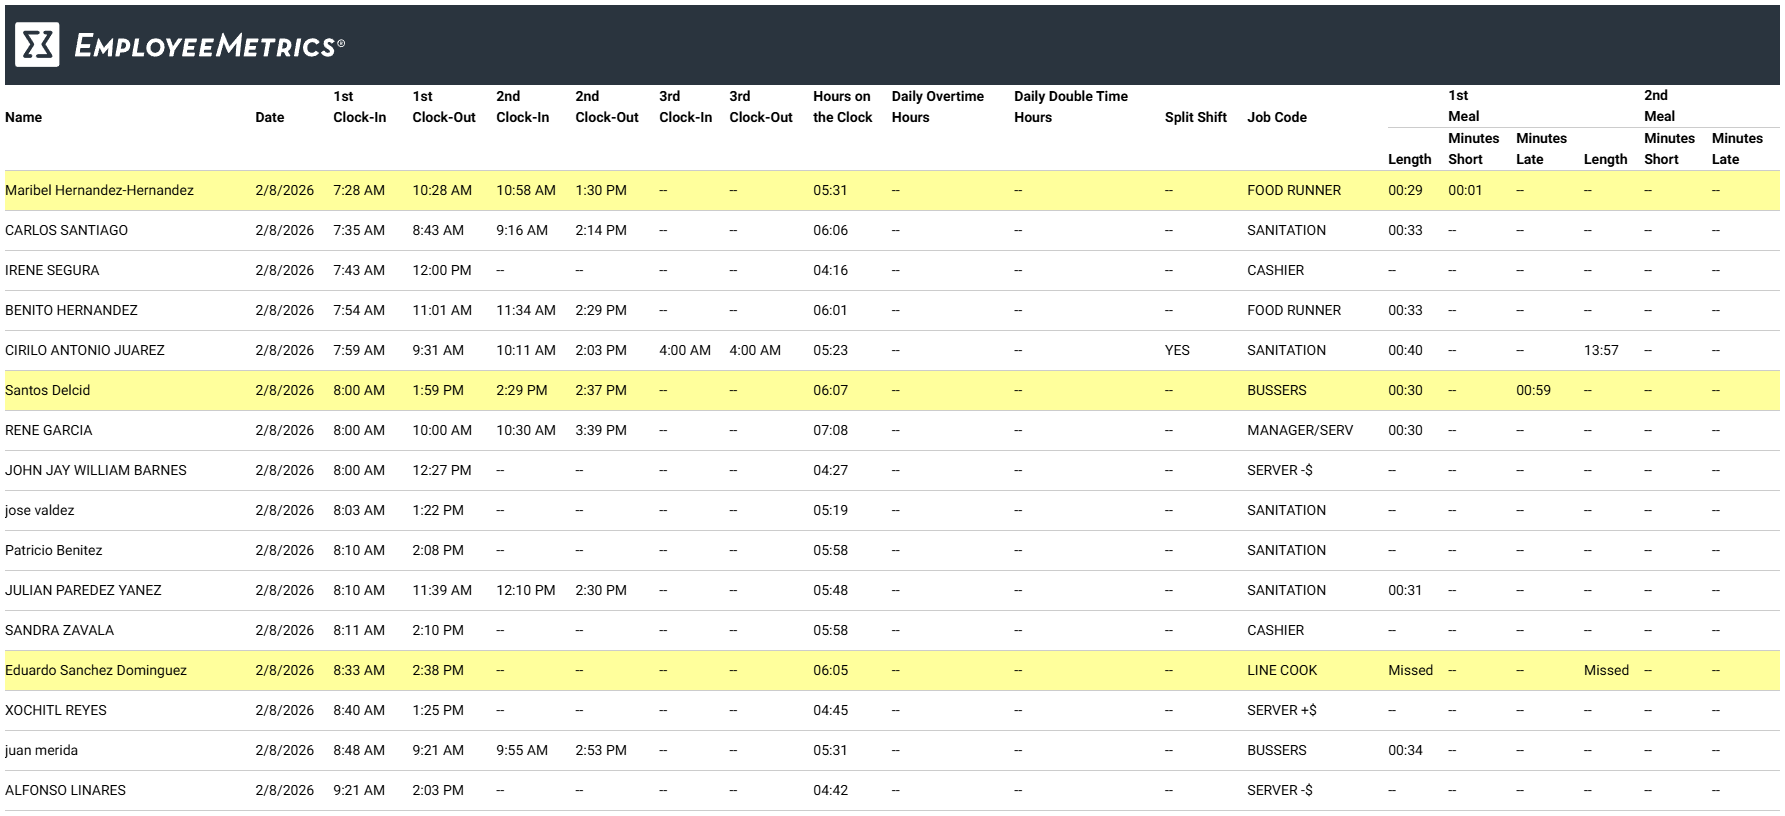
Task: Click the YES split shift value
Action: pos(1177,350)
